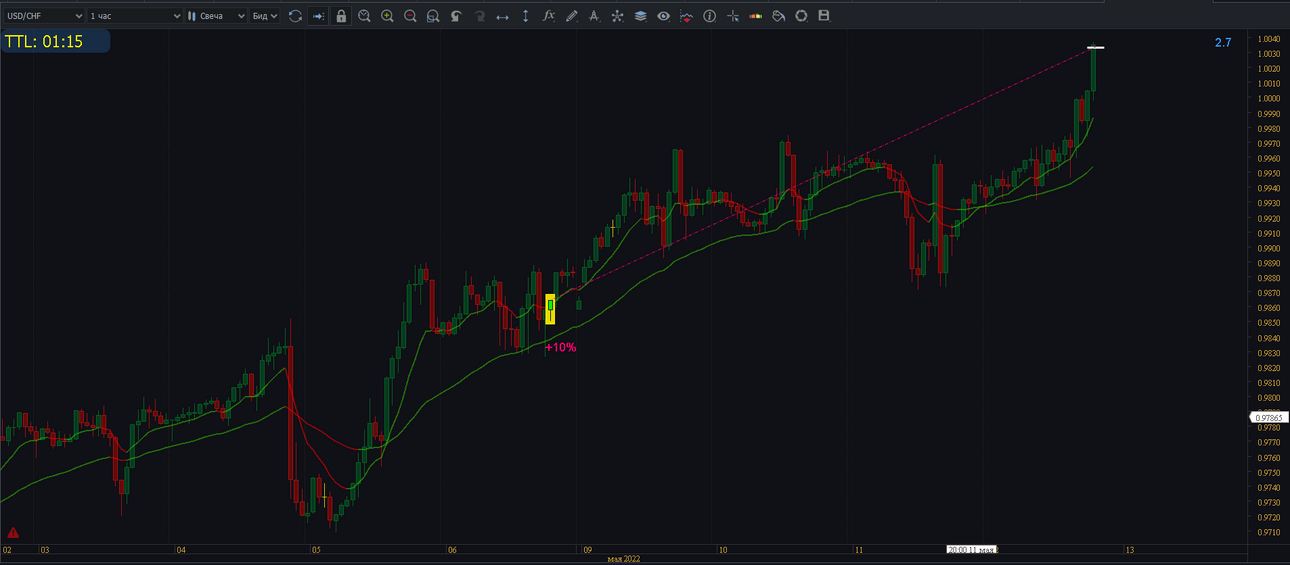Click the zoom in magnifier icon
The image size is (1290, 565).
387,16
